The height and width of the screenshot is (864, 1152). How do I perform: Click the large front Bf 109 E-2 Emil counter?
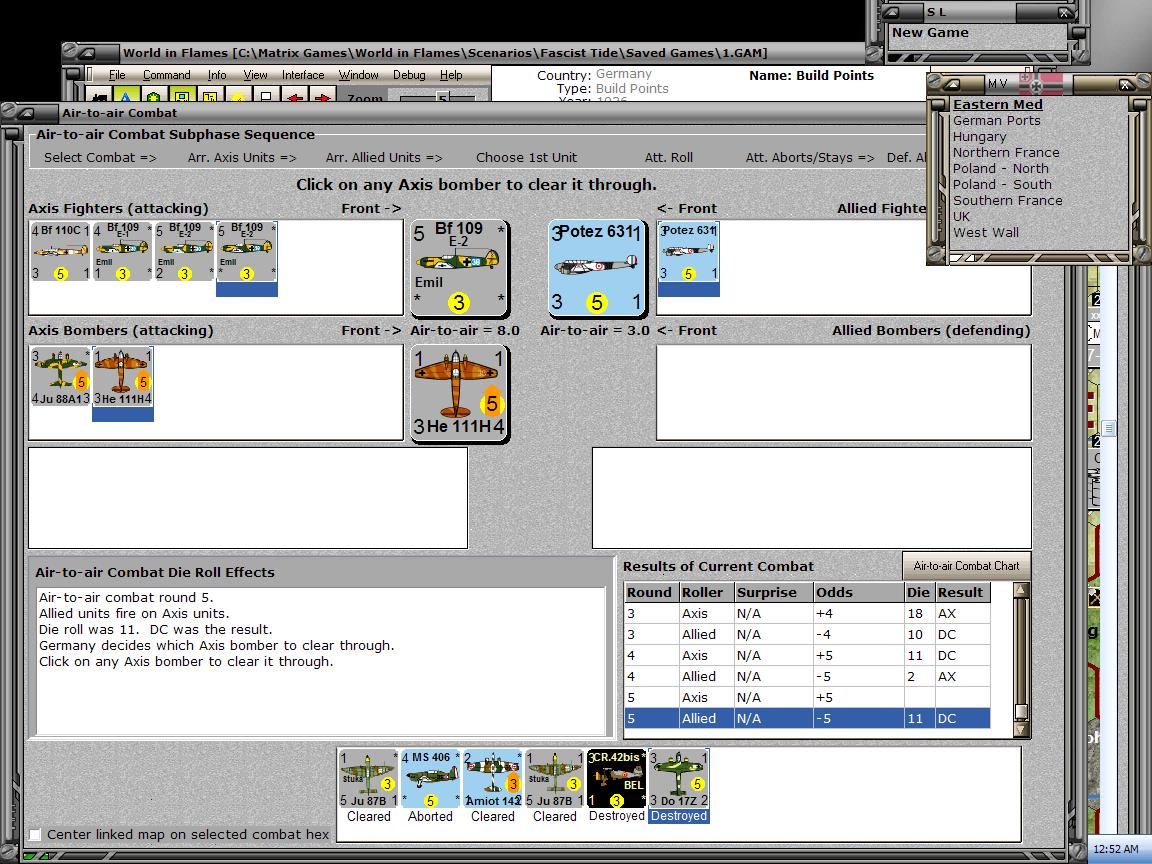pyautogui.click(x=459, y=268)
